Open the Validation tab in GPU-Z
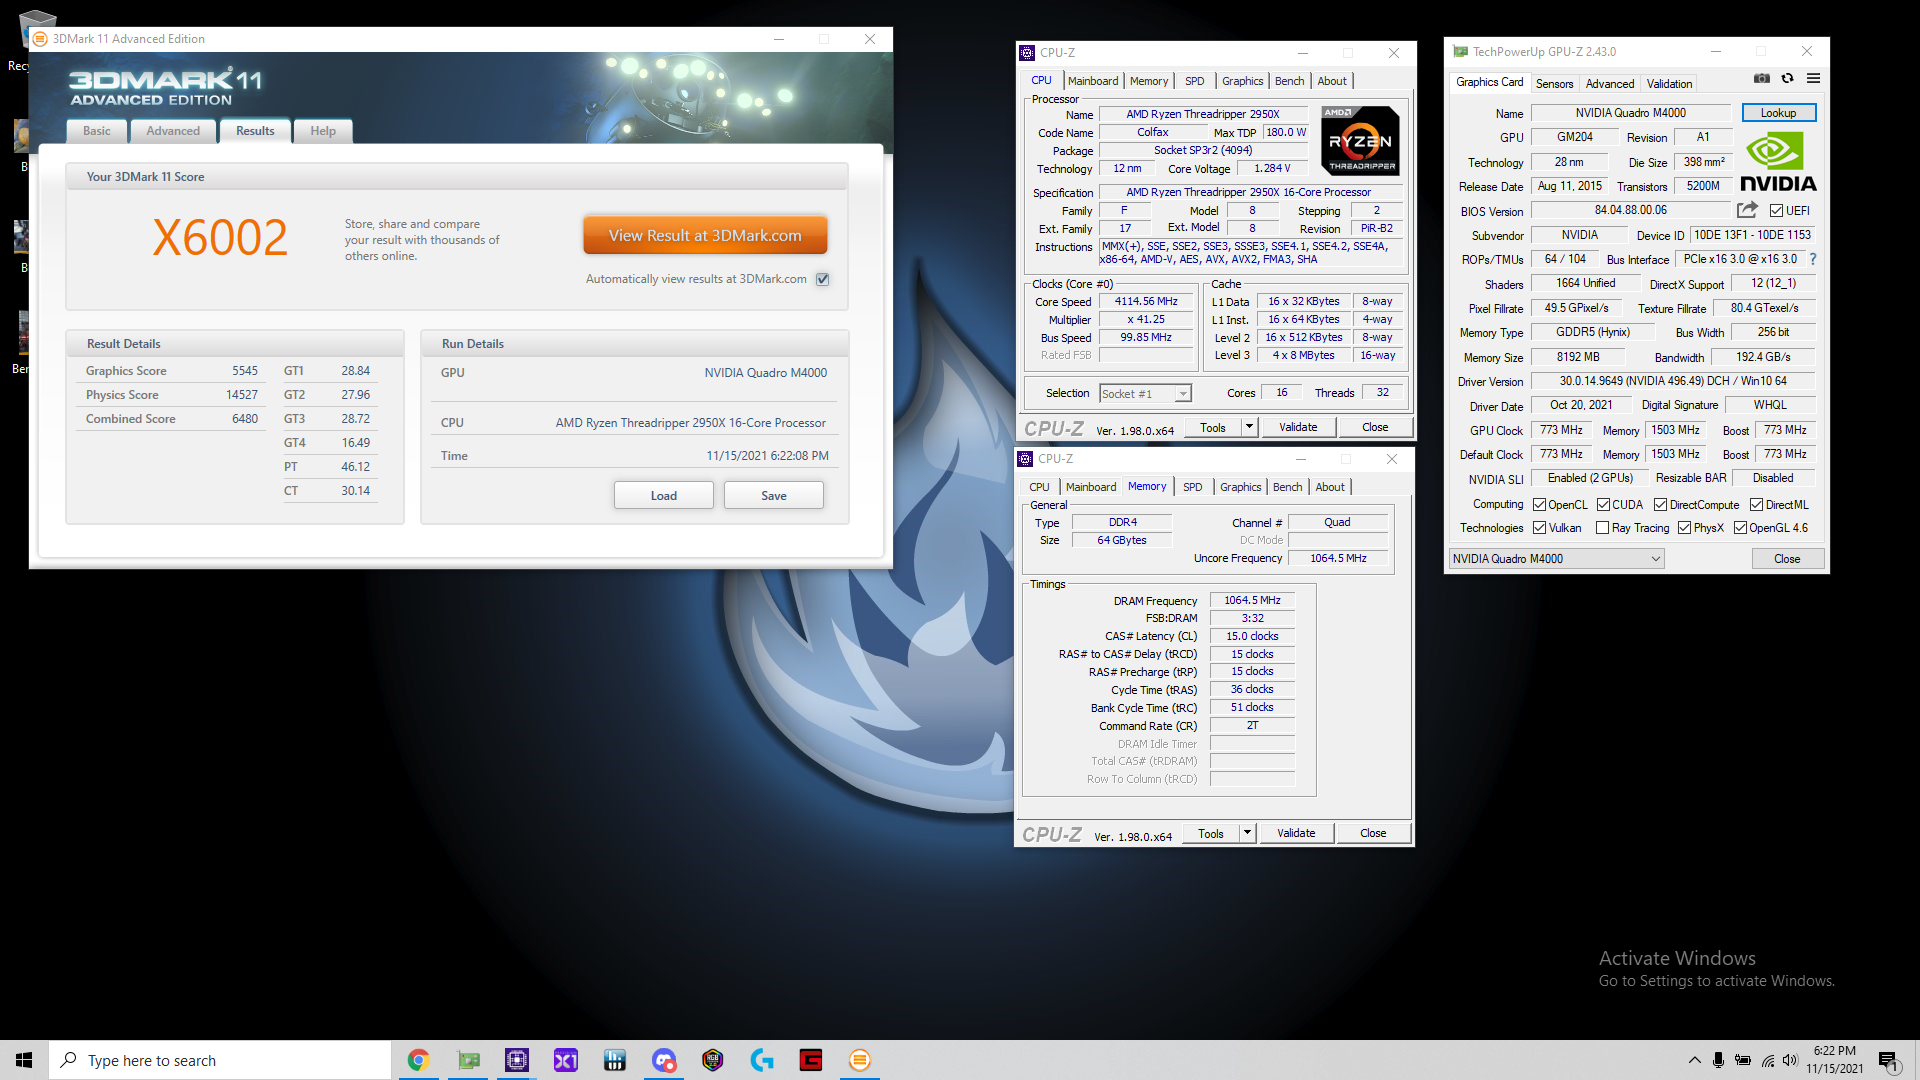The height and width of the screenshot is (1080, 1920). point(1669,84)
